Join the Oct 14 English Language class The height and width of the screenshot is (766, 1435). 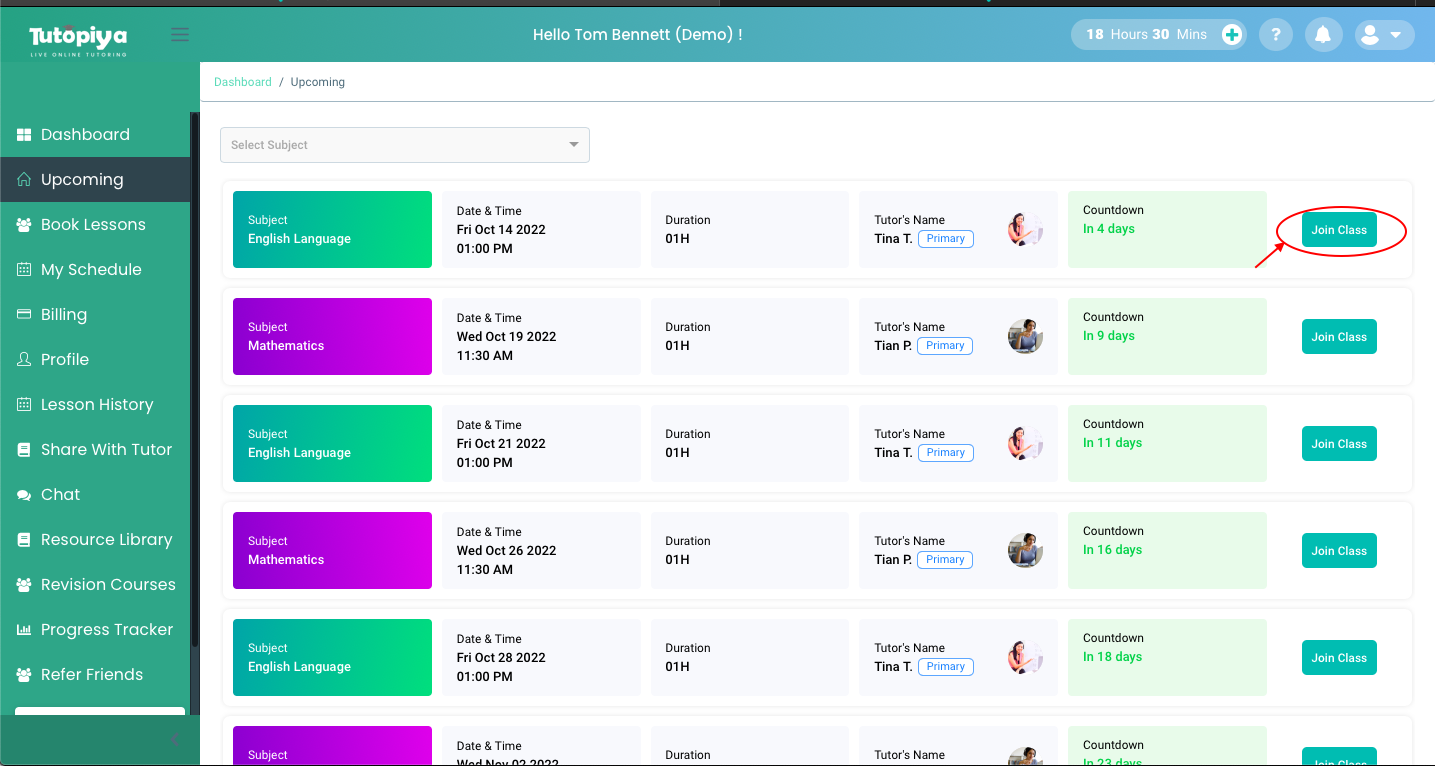coord(1338,230)
